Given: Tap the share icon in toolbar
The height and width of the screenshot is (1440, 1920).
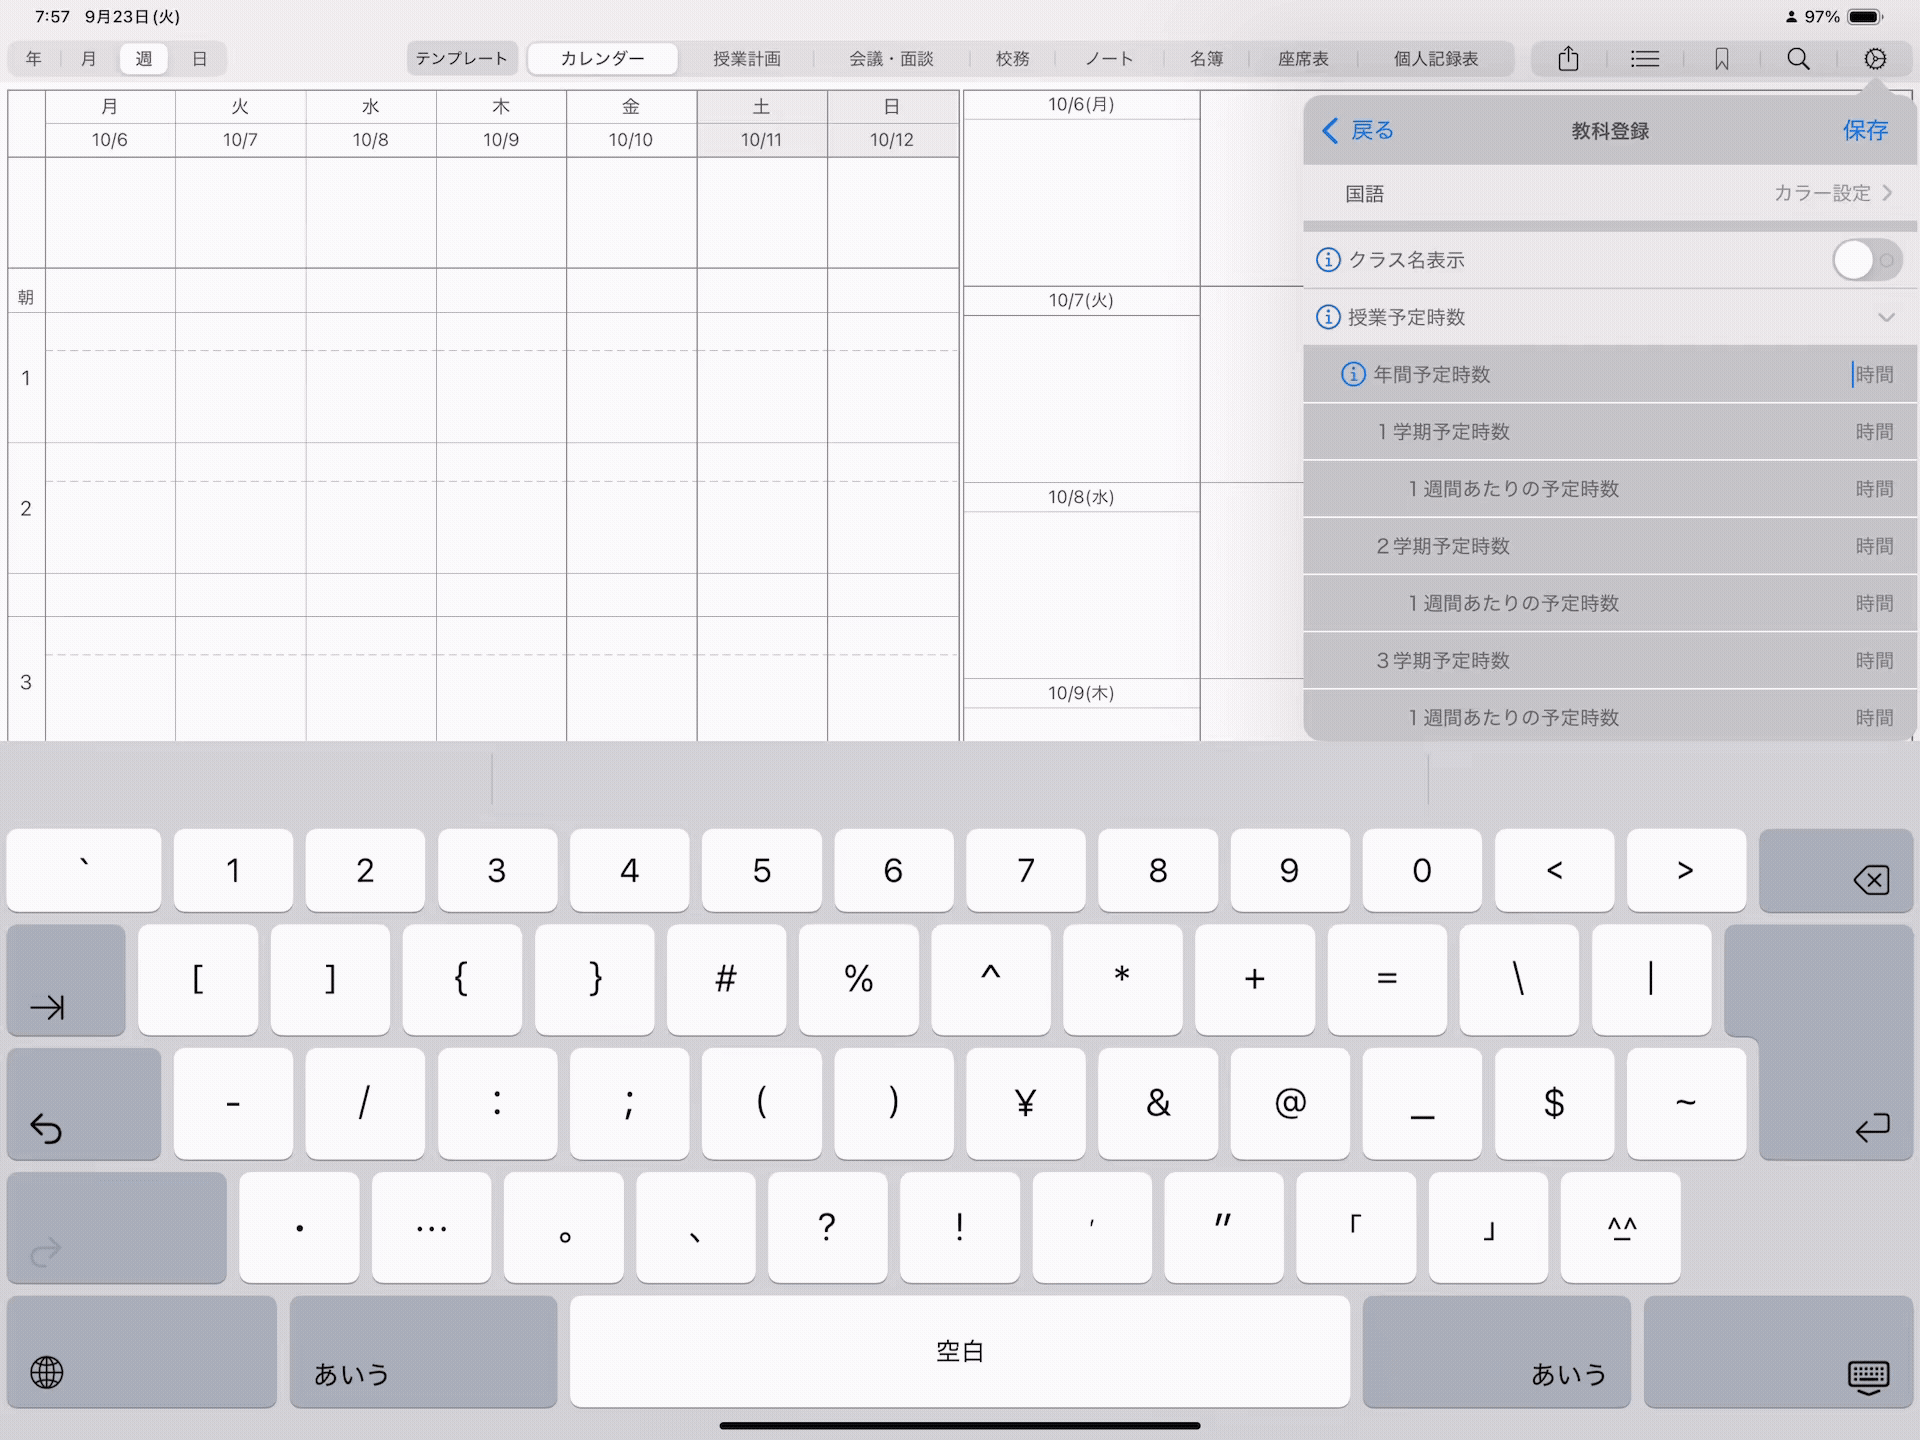Looking at the screenshot, I should pyautogui.click(x=1568, y=59).
